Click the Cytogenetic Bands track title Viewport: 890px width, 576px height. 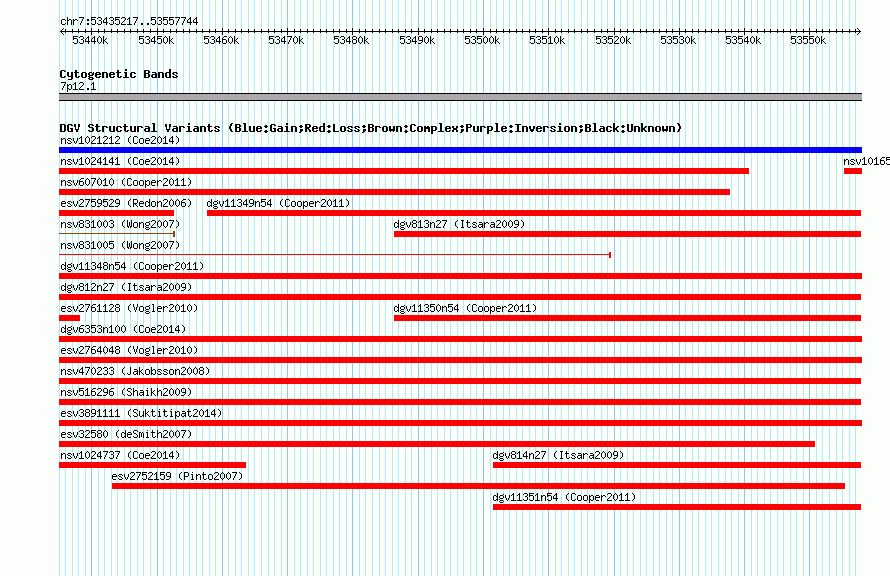click(x=119, y=74)
